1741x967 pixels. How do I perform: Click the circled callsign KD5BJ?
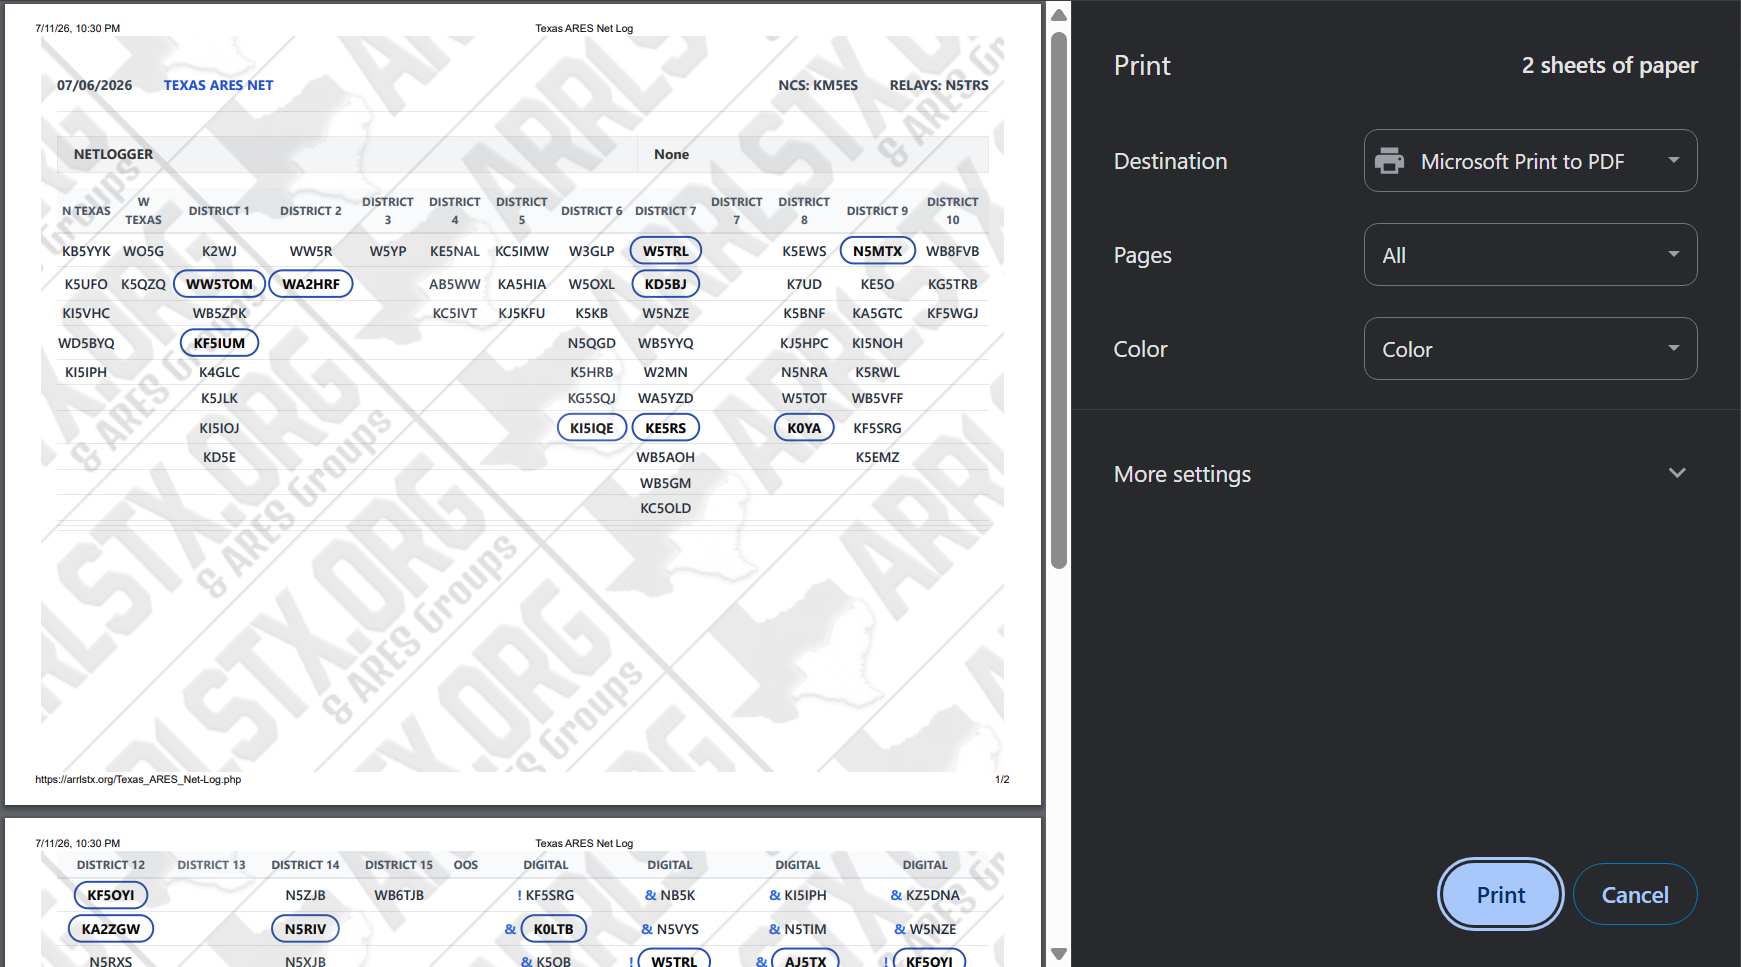[666, 284]
